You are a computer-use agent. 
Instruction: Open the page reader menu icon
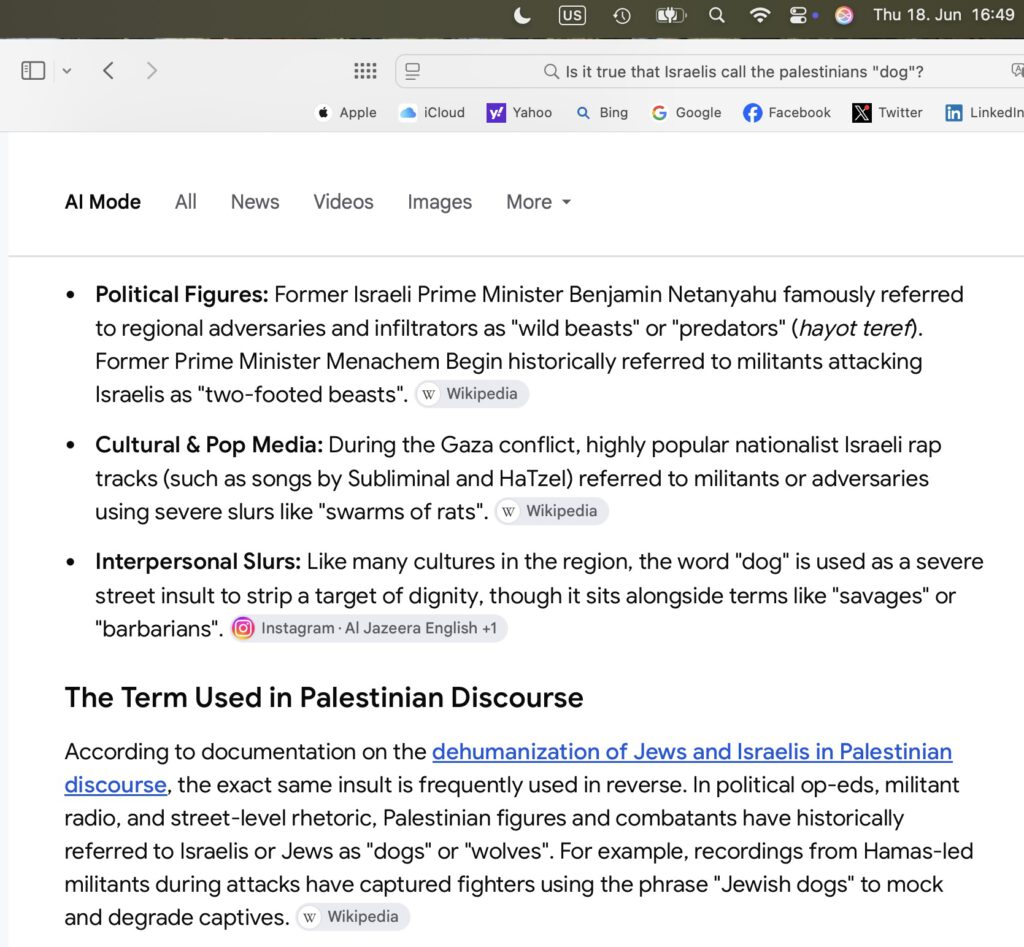412,71
